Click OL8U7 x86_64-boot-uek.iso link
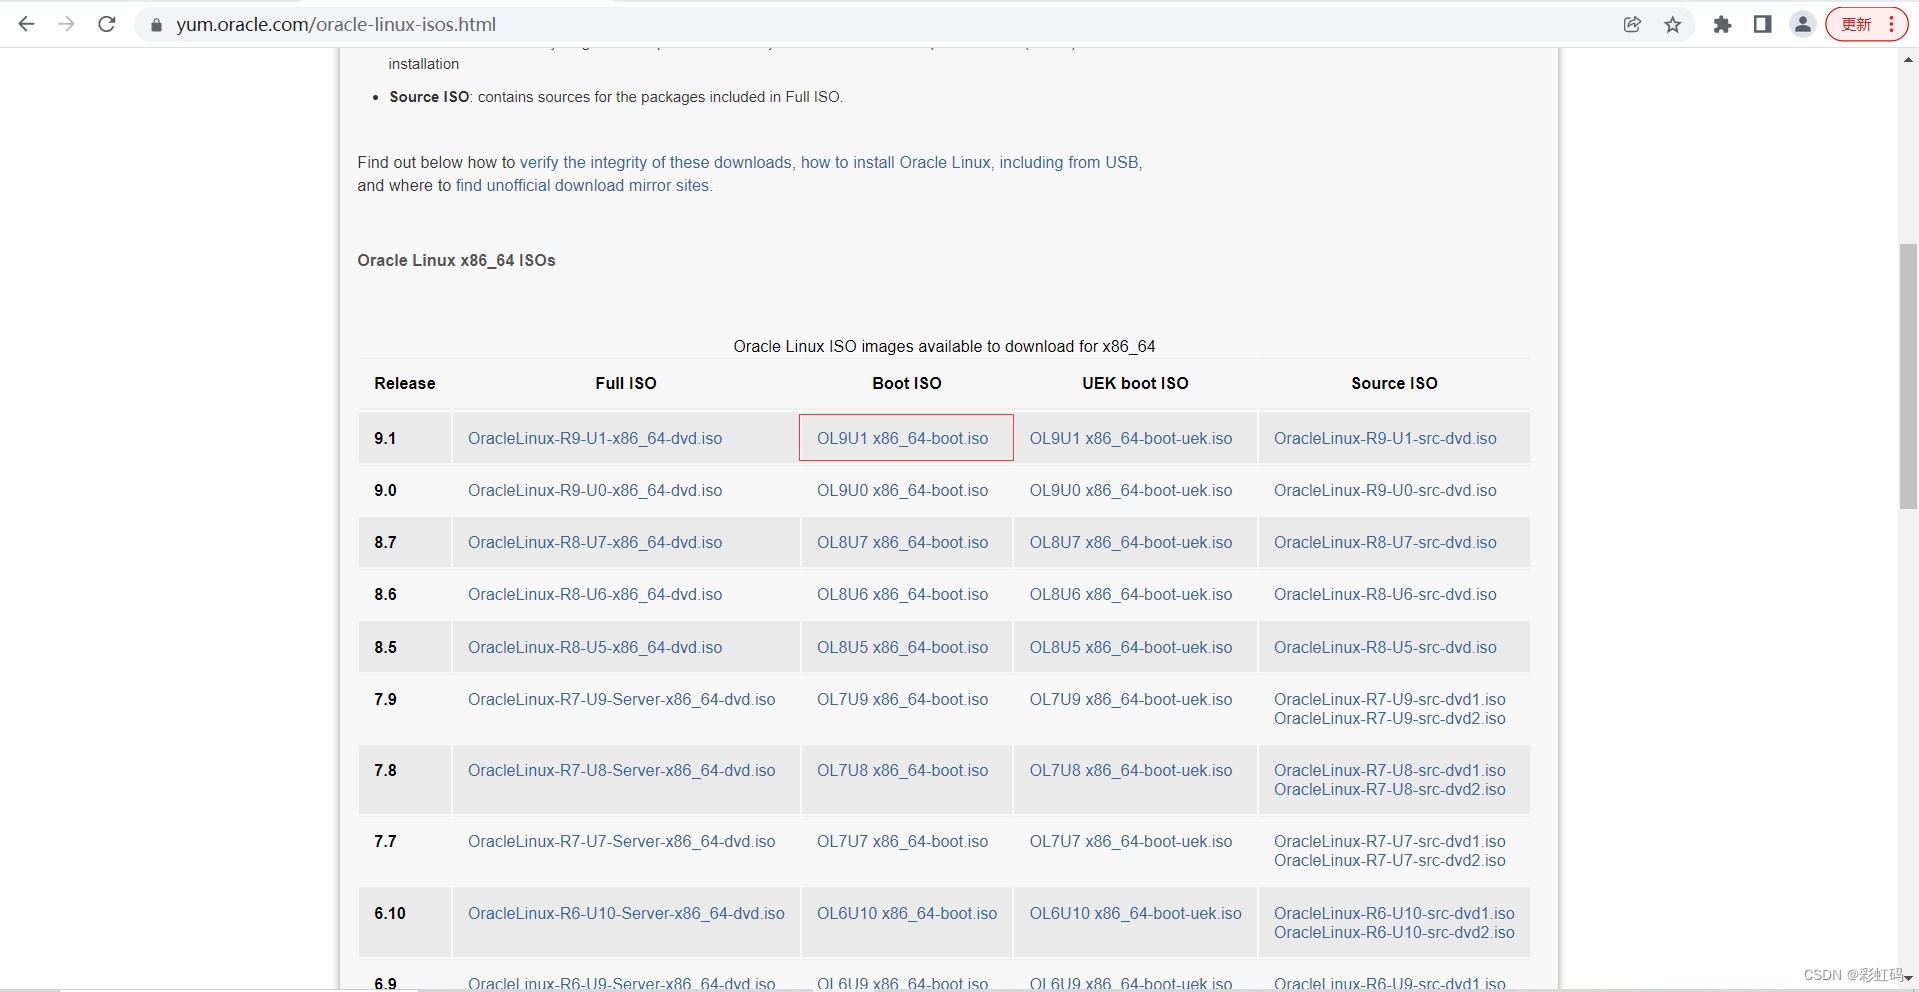The width and height of the screenshot is (1919, 992). [1131, 542]
